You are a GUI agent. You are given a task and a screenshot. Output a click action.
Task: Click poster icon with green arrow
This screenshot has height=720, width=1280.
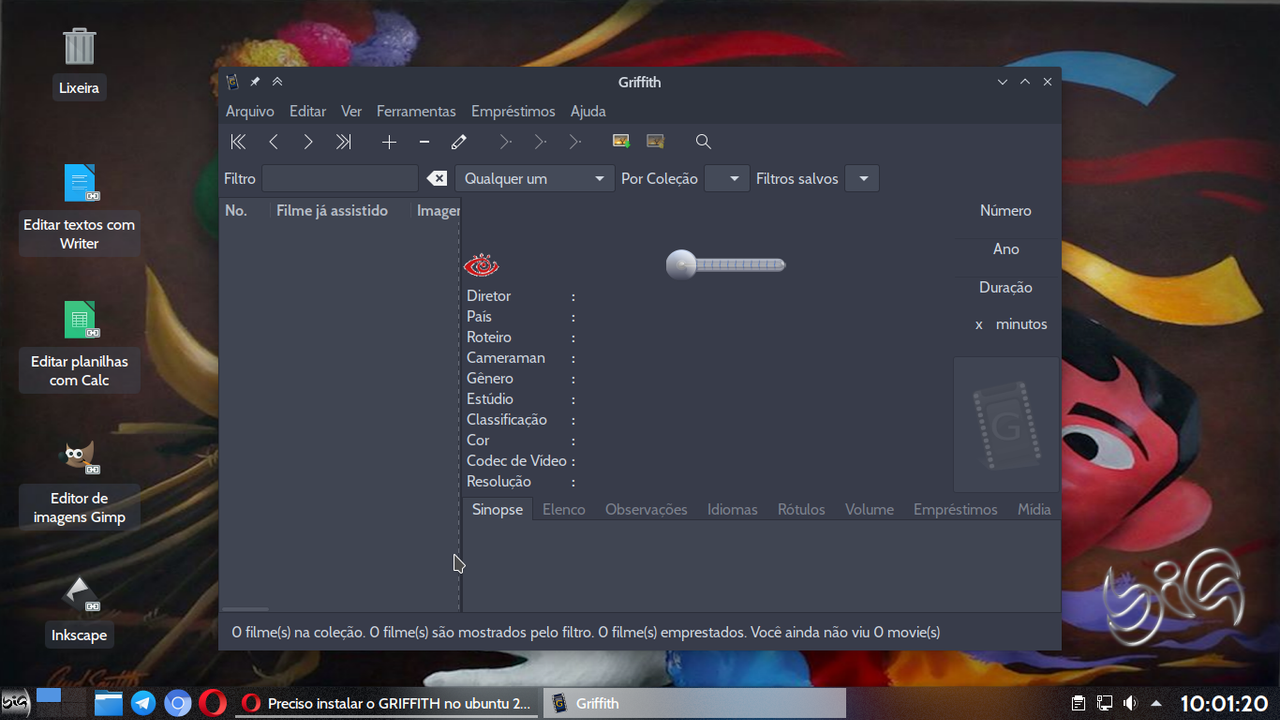point(621,142)
